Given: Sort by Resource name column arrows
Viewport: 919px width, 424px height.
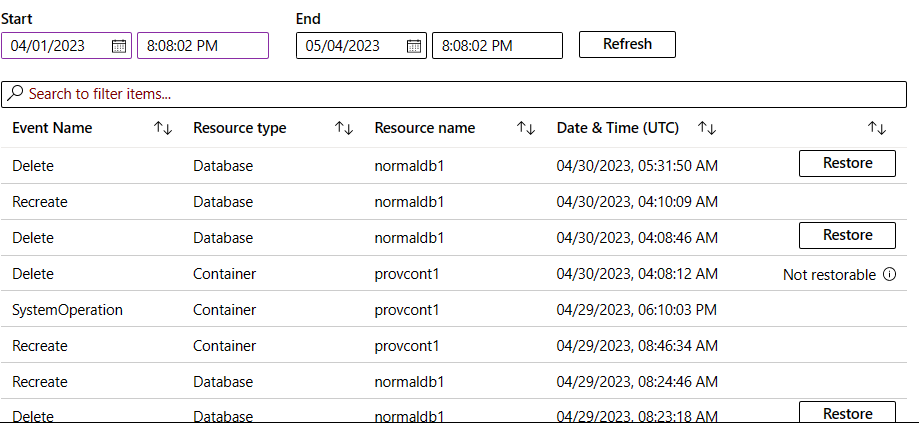Looking at the screenshot, I should click(x=526, y=128).
